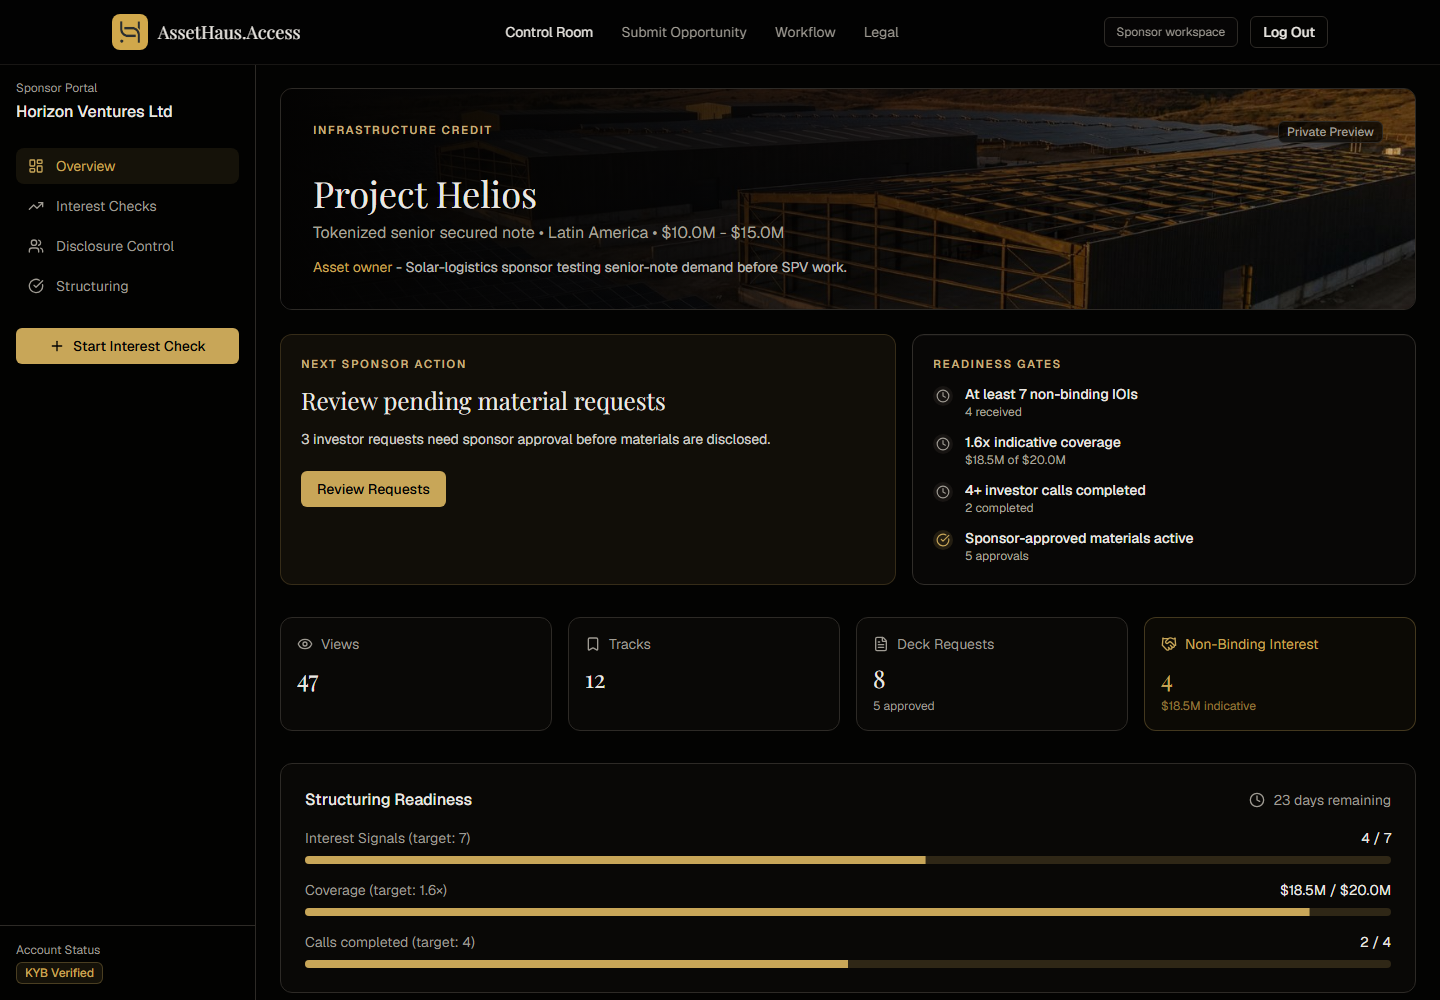Click the bookmark icon on Tracks card
The height and width of the screenshot is (1000, 1440).
[593, 644]
